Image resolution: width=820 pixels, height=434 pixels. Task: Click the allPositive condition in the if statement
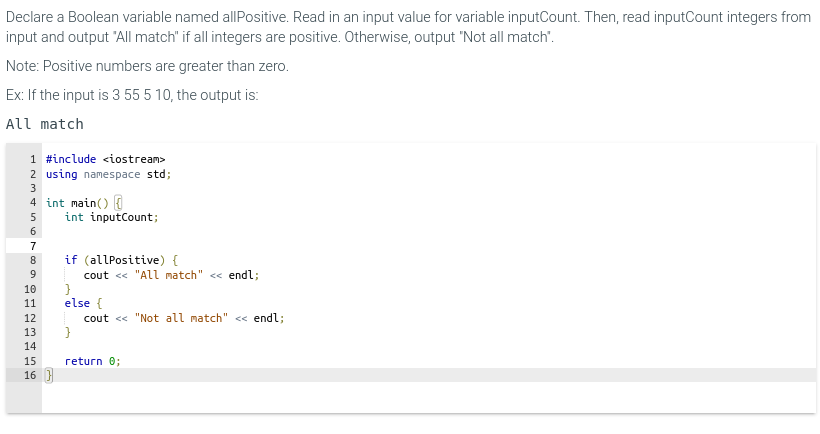pyautogui.click(x=124, y=260)
